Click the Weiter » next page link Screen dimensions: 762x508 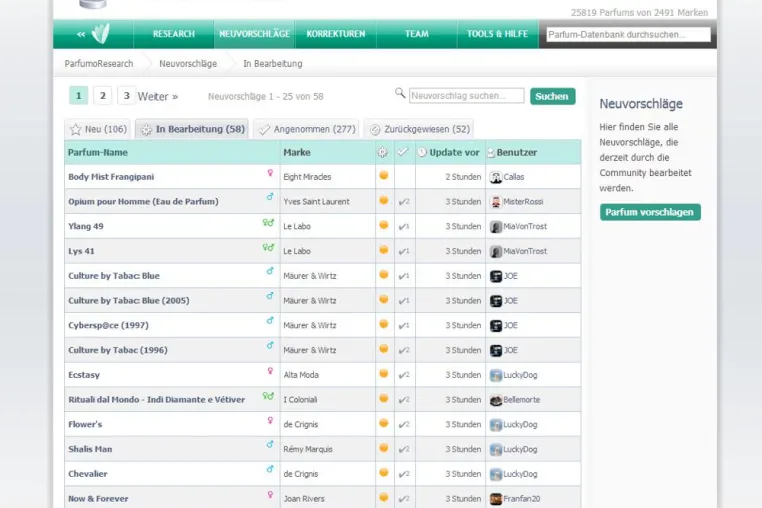coord(158,96)
